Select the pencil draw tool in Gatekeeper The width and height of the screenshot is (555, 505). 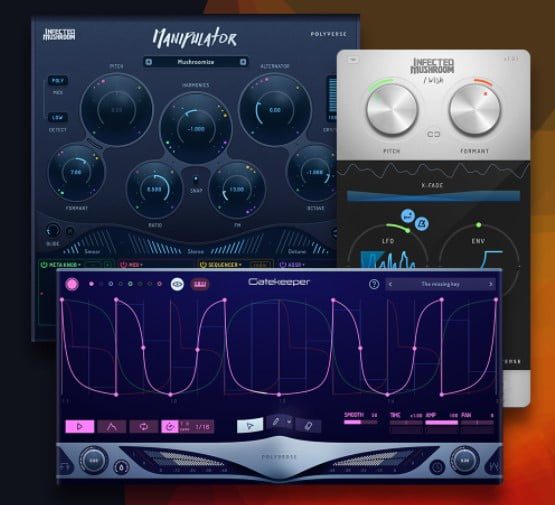pyautogui.click(x=276, y=422)
